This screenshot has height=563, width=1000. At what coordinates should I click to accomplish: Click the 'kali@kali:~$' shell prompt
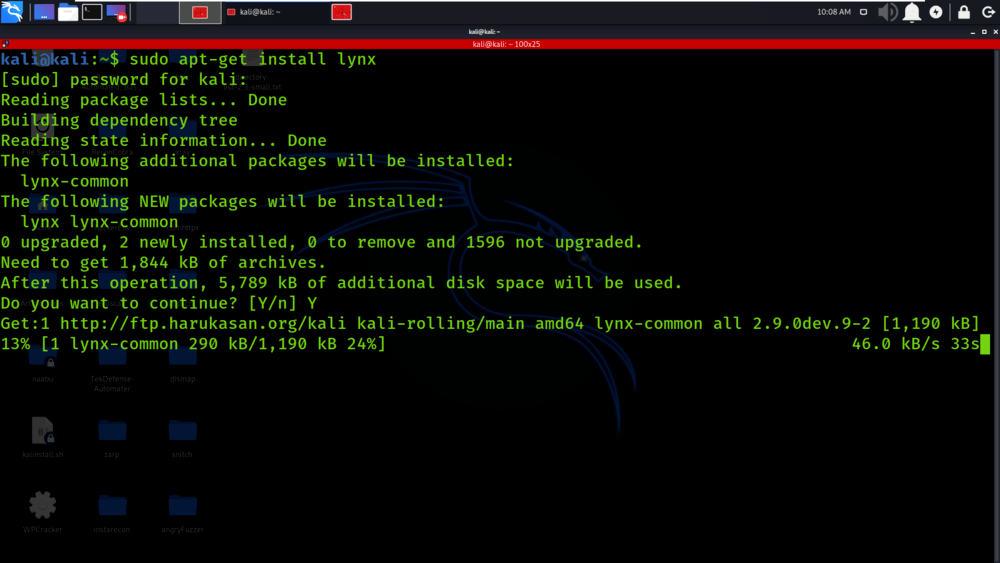coord(60,59)
